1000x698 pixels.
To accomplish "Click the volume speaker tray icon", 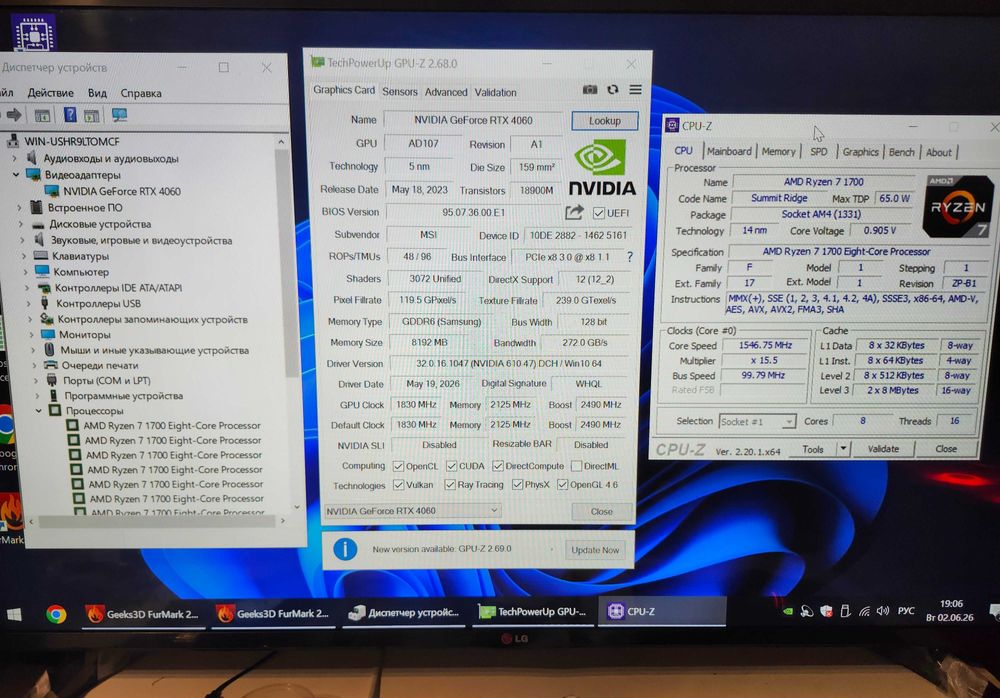I will coord(883,611).
